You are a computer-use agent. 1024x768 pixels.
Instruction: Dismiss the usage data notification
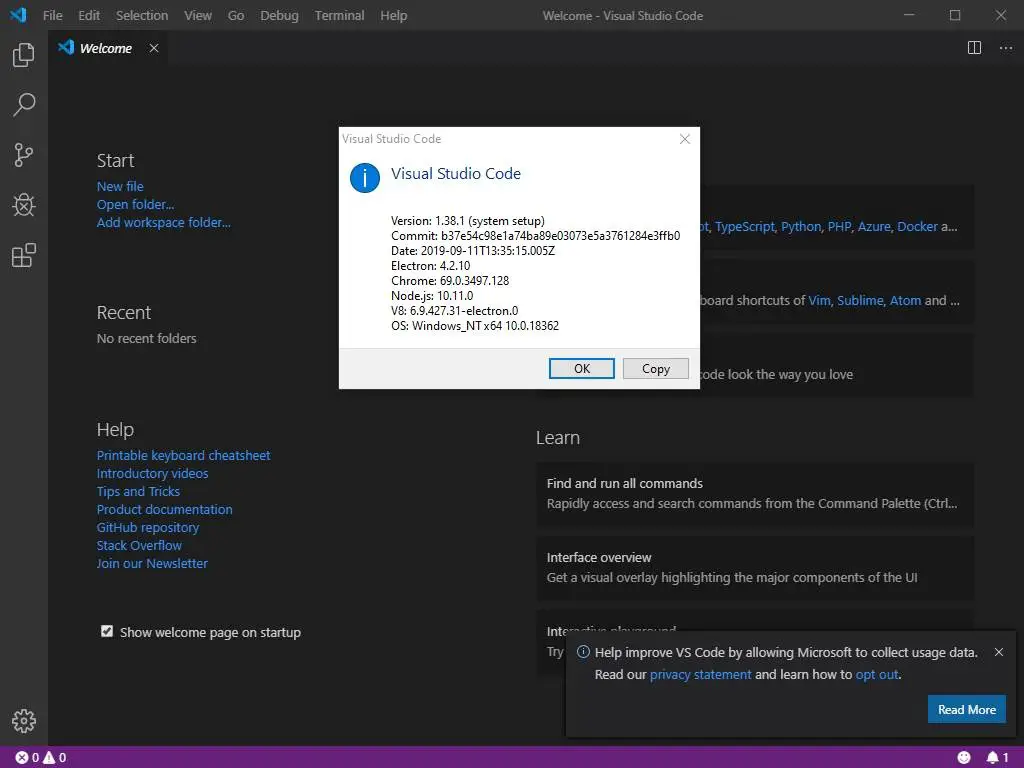999,652
